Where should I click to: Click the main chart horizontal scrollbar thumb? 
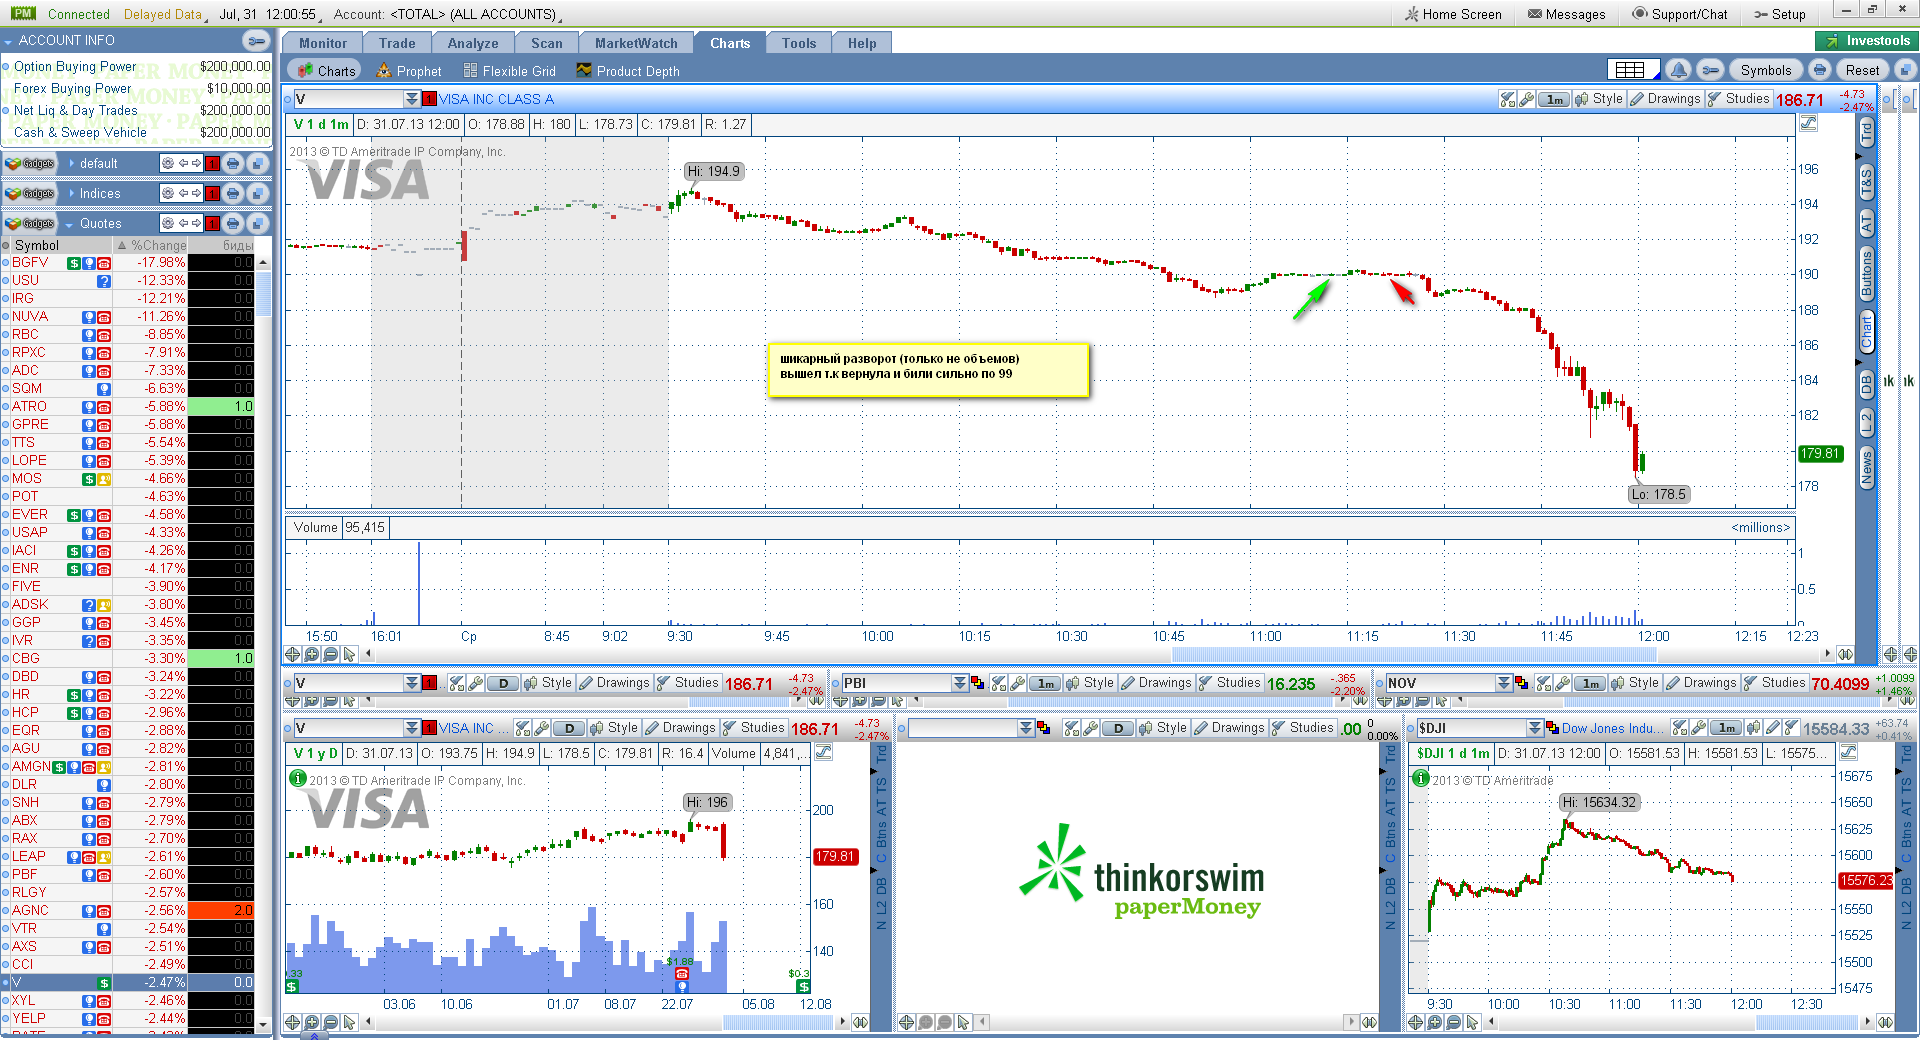tap(1413, 654)
